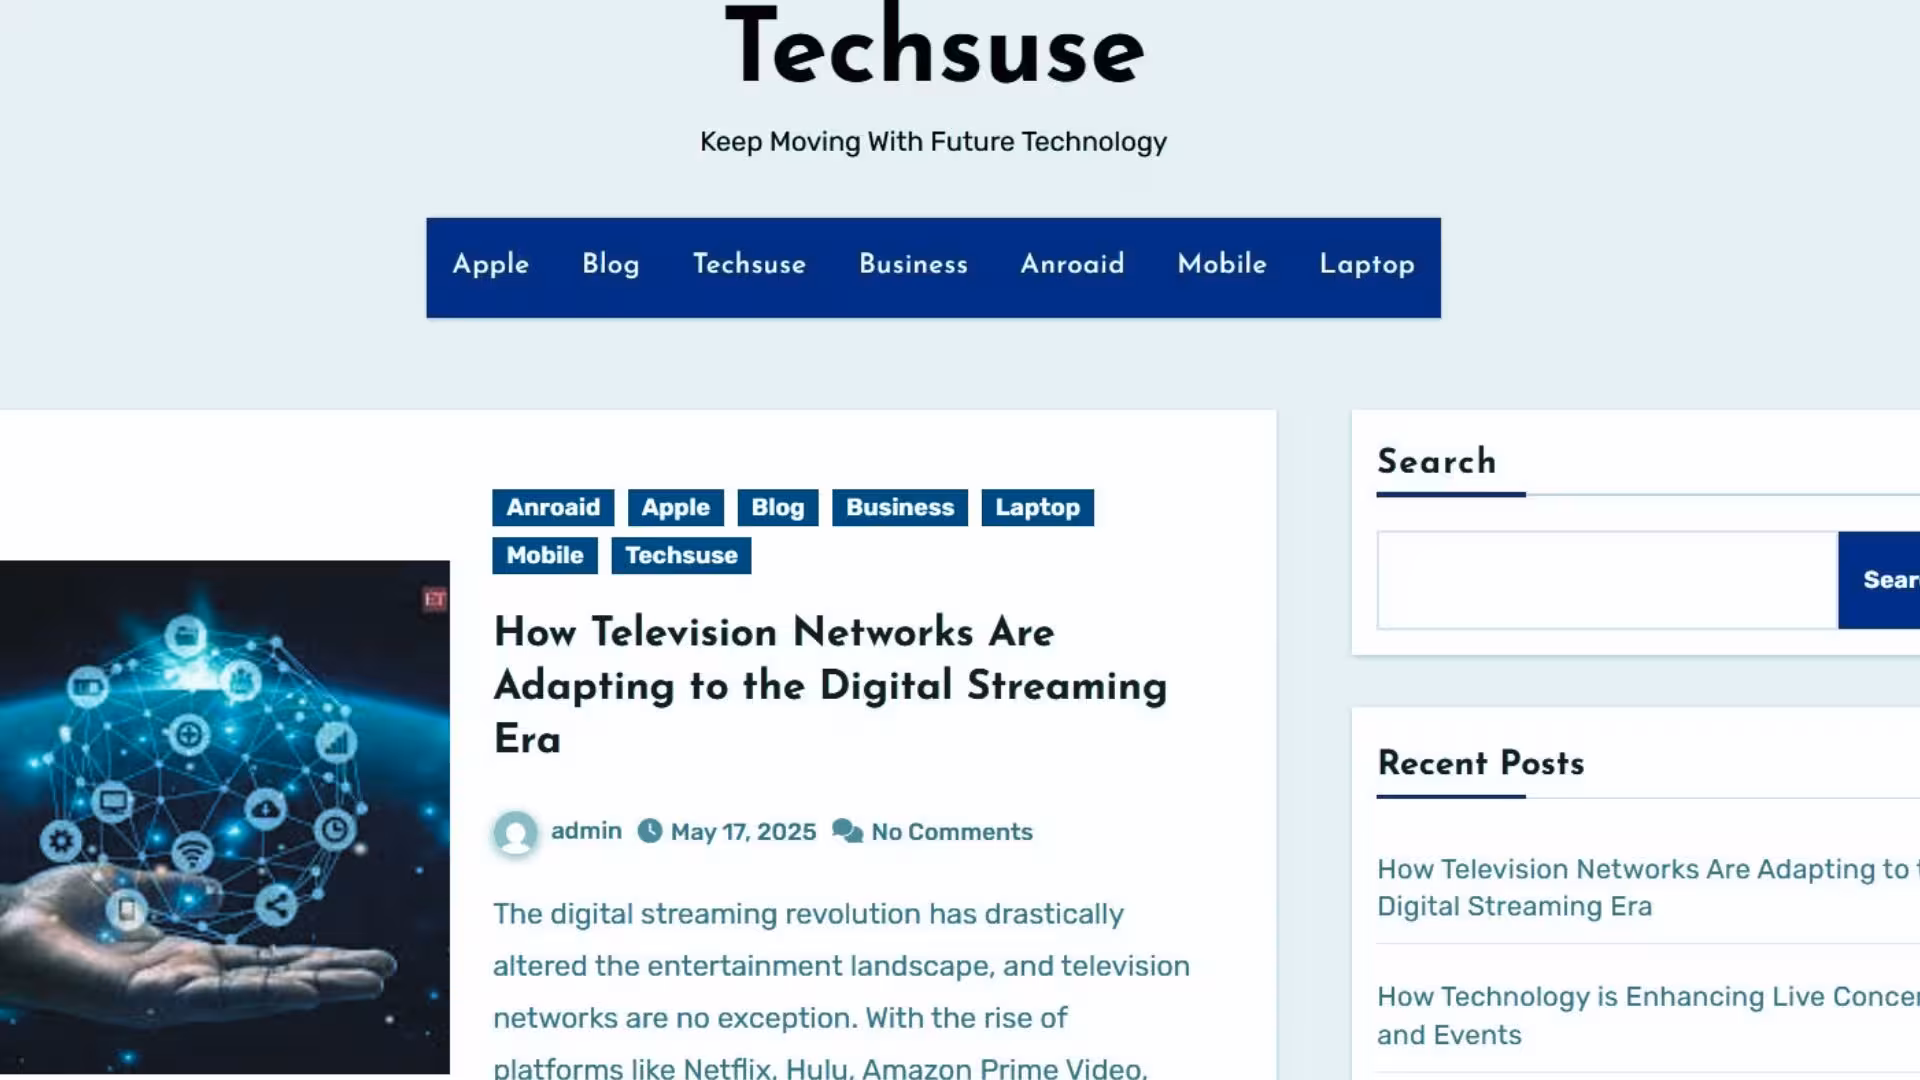Select the Apple category tag on the post
This screenshot has height=1080, width=1920.
click(x=675, y=507)
